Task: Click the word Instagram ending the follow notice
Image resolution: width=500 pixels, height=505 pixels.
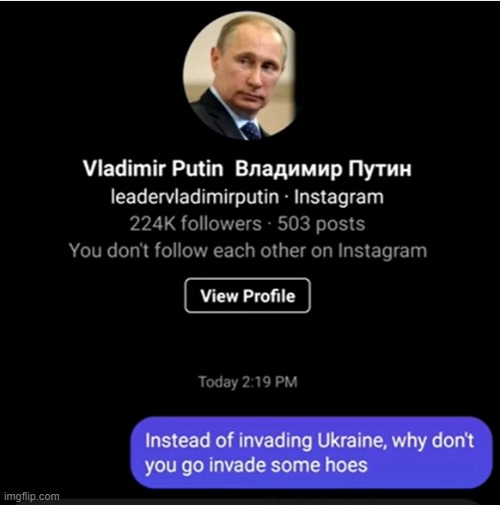Action: click(382, 251)
